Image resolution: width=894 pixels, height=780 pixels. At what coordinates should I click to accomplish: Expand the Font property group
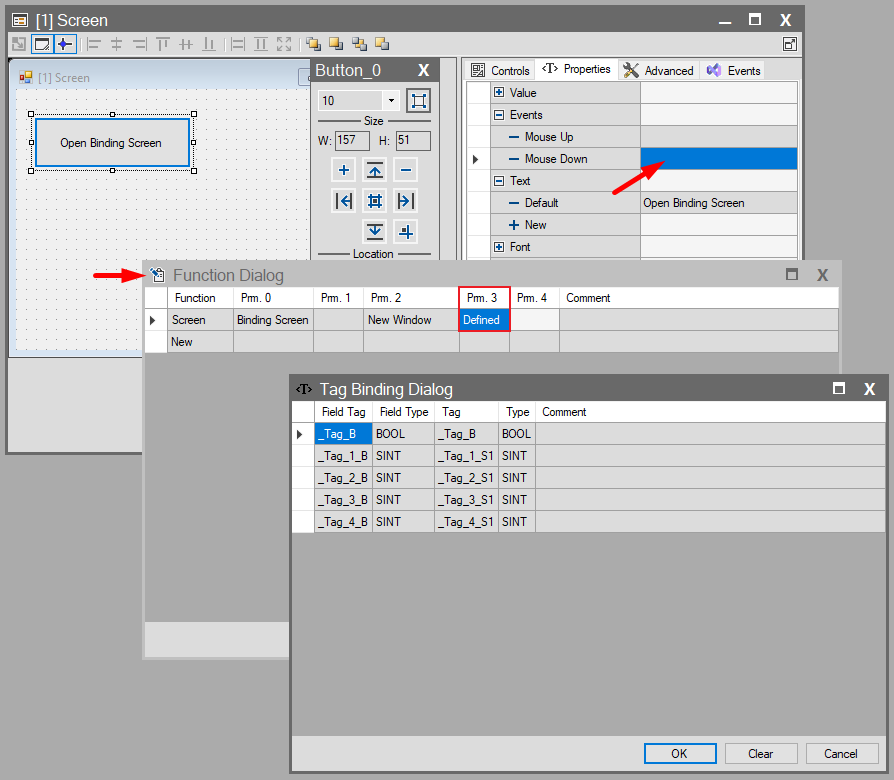click(499, 247)
